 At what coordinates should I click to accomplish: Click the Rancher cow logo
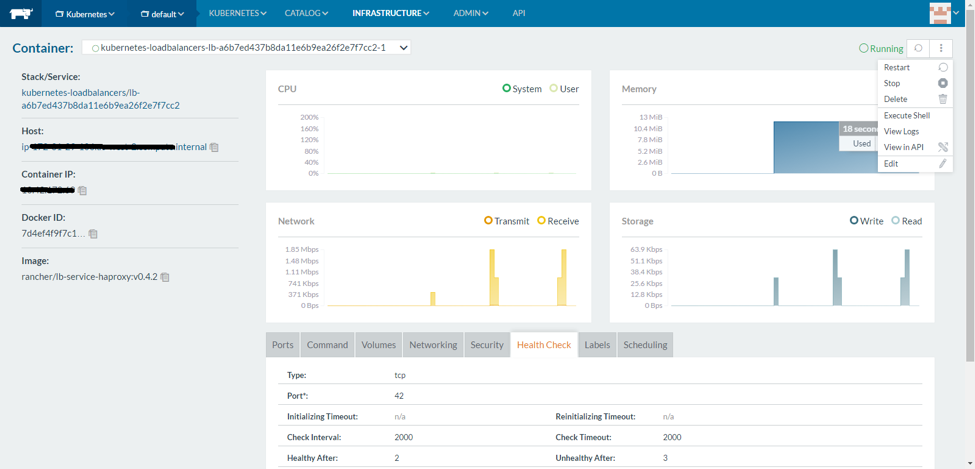pyautogui.click(x=20, y=13)
